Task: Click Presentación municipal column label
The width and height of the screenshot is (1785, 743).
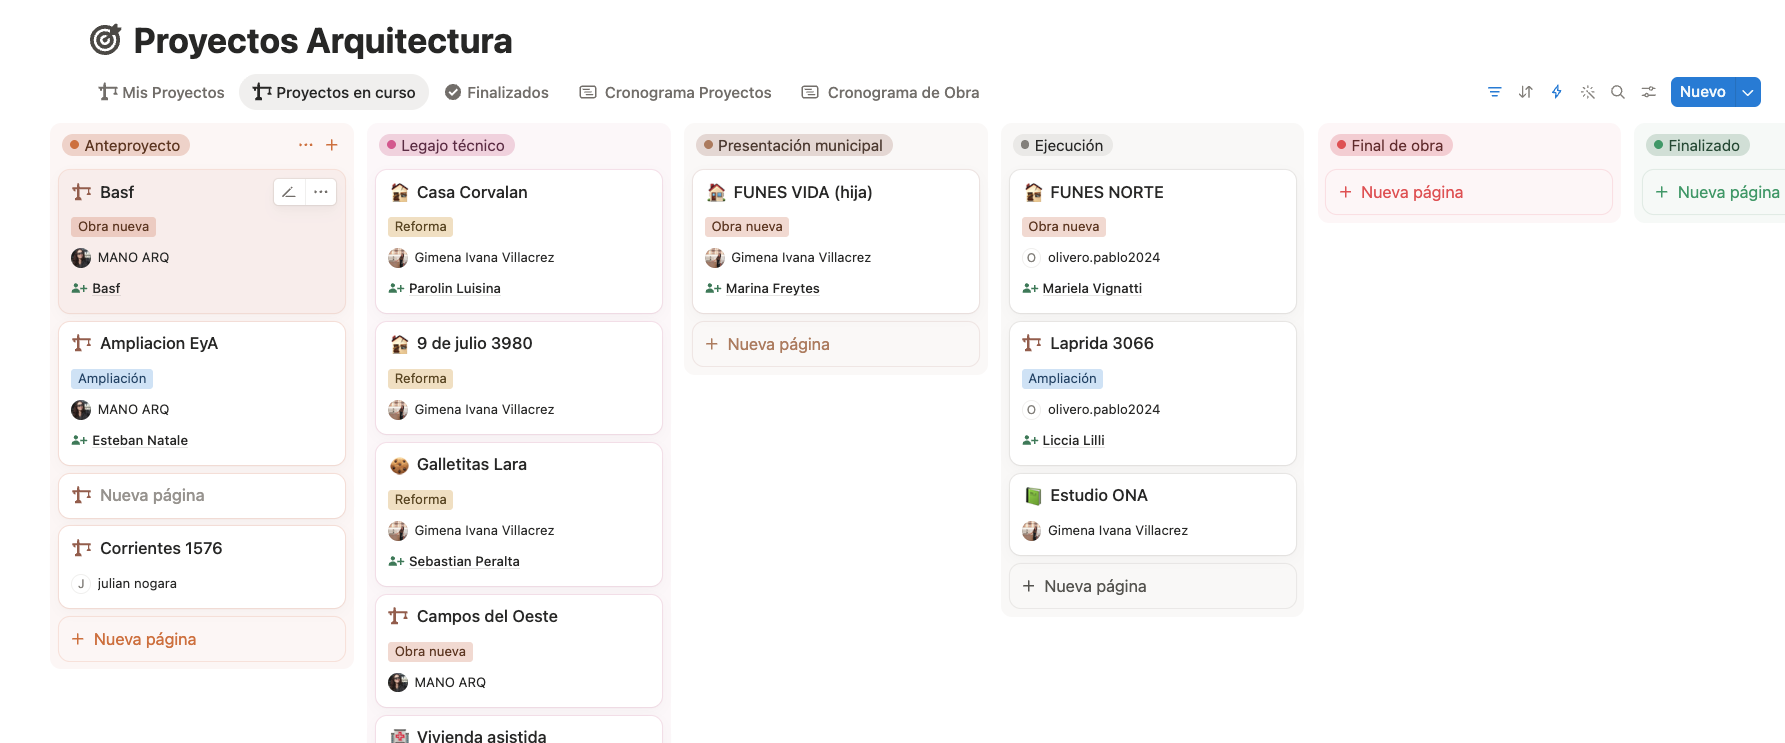Action: pos(794,145)
